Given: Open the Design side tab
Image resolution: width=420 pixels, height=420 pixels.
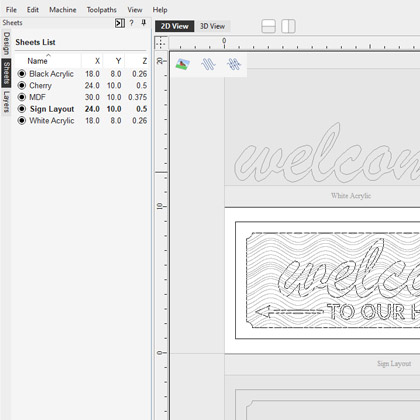Looking at the screenshot, I should pyautogui.click(x=6, y=43).
